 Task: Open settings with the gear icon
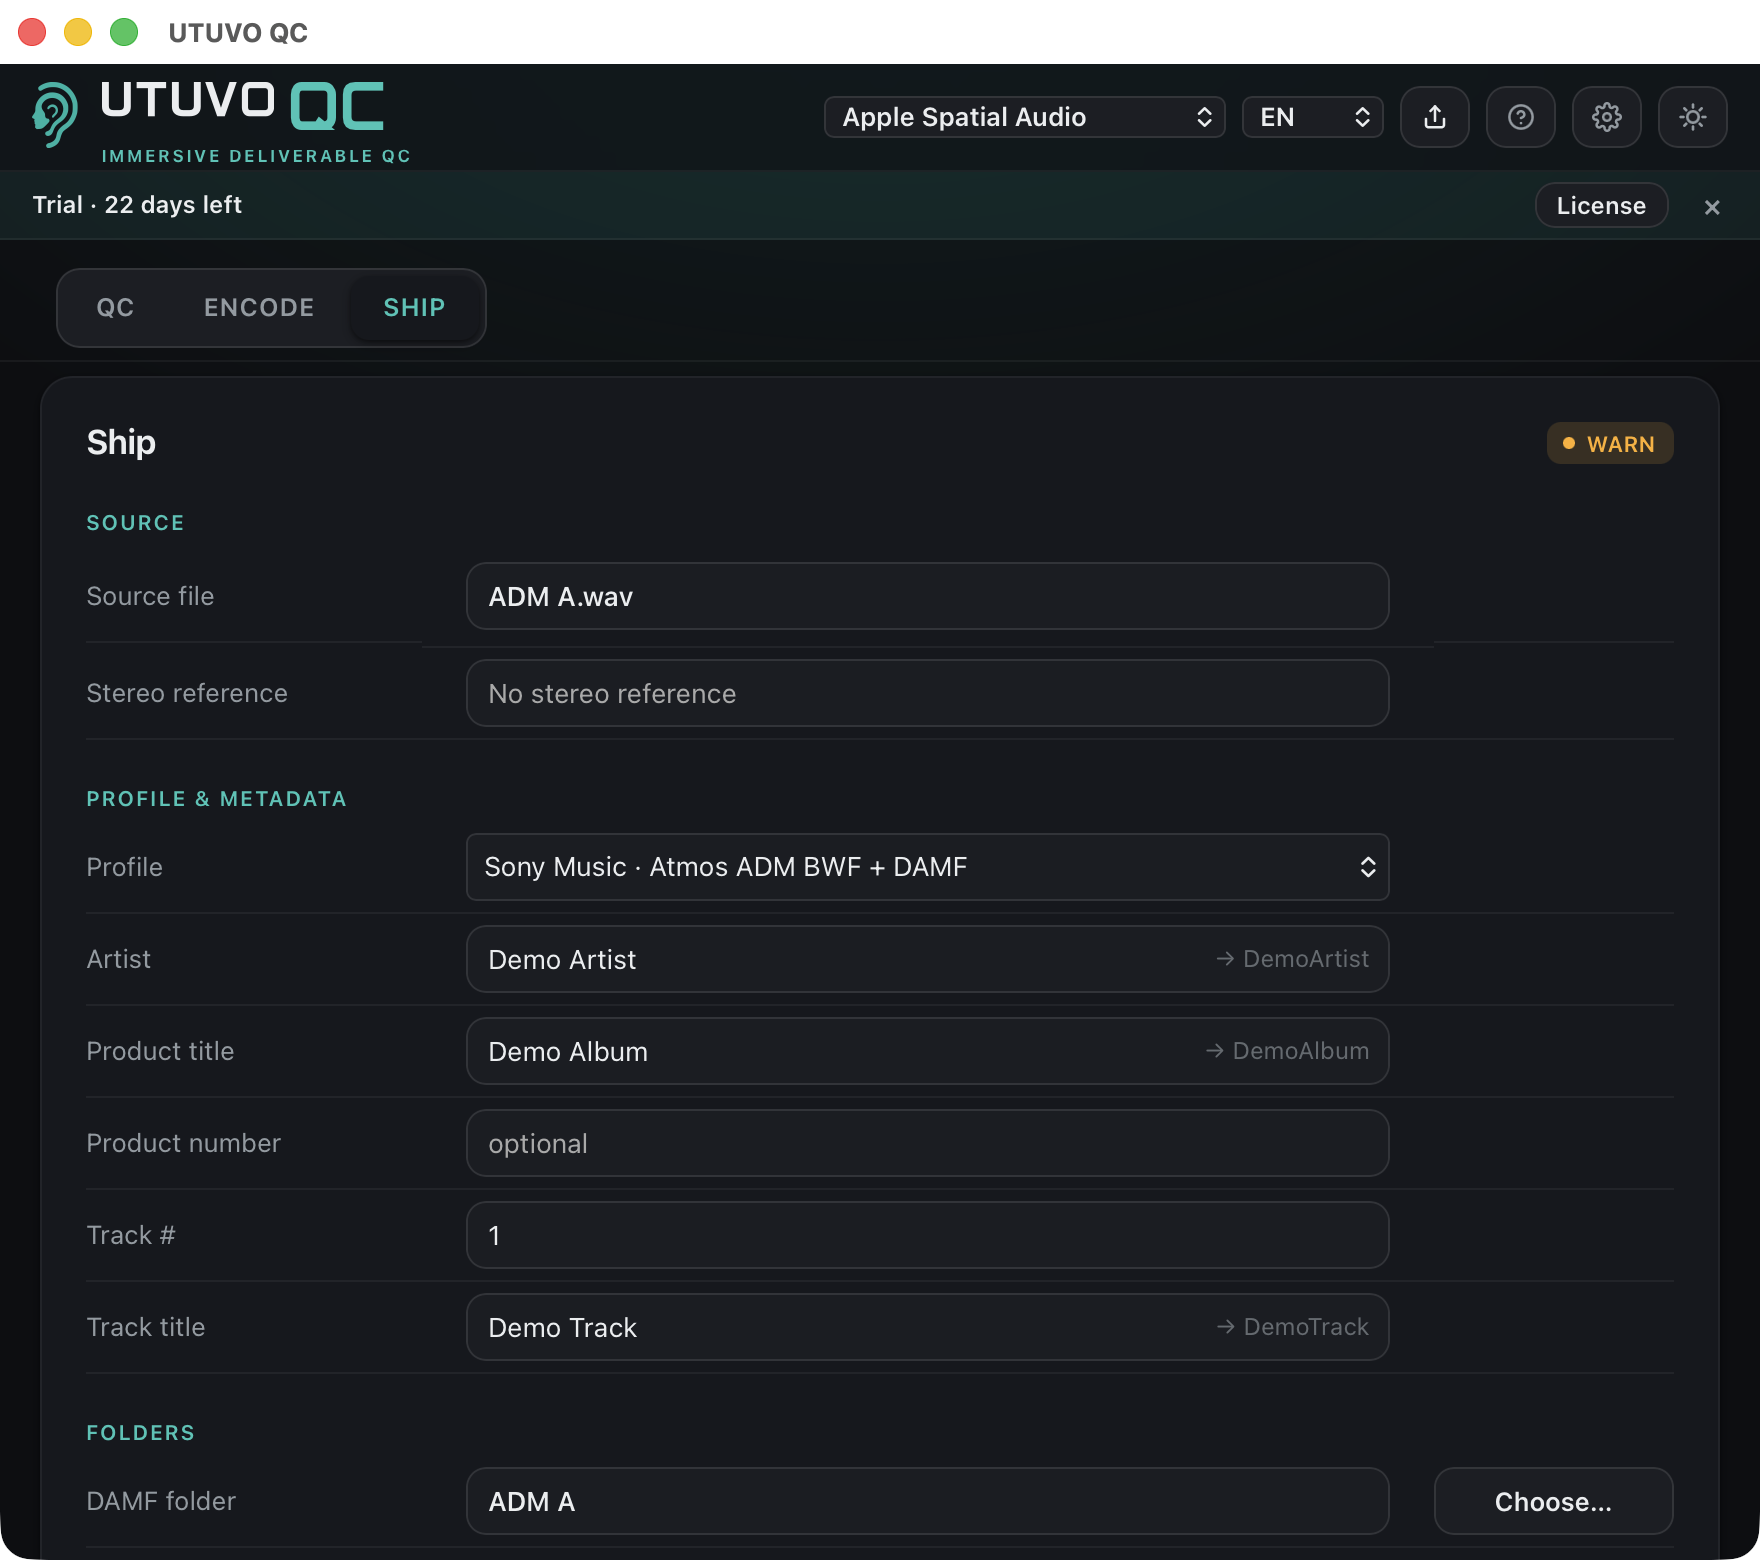[1607, 117]
